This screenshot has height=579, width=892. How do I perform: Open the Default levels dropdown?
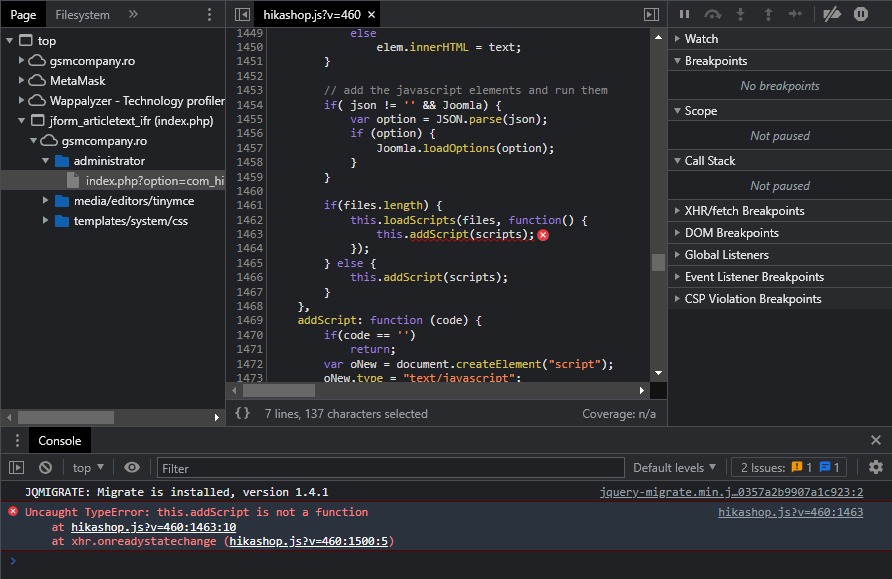[x=674, y=467]
